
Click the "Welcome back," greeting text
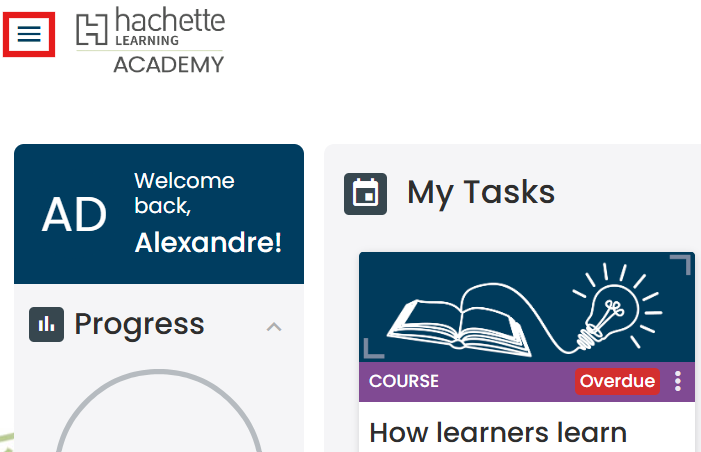click(184, 193)
